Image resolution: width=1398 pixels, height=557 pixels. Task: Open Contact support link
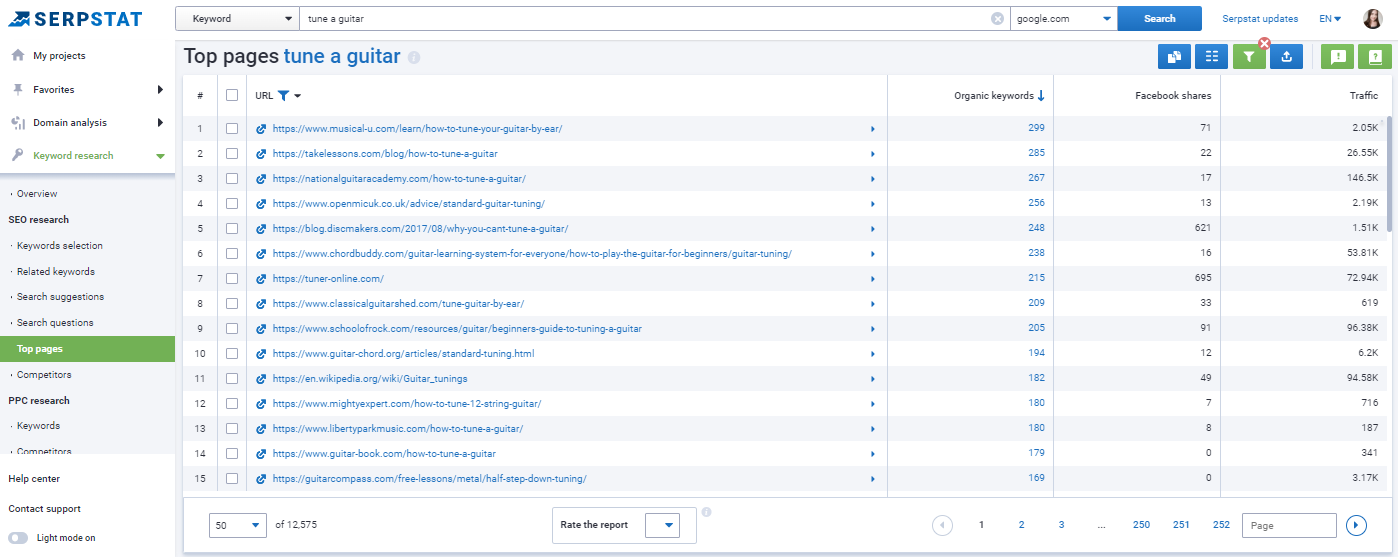45,509
